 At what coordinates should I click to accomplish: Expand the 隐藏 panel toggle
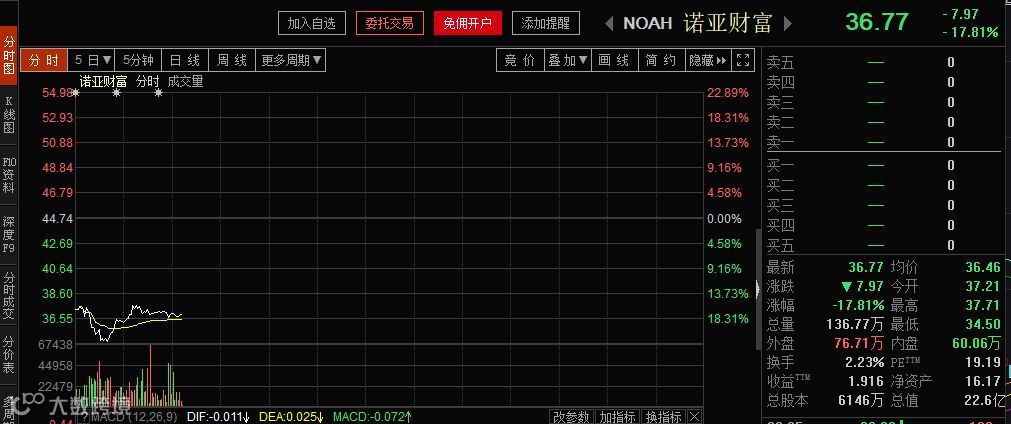(708, 61)
